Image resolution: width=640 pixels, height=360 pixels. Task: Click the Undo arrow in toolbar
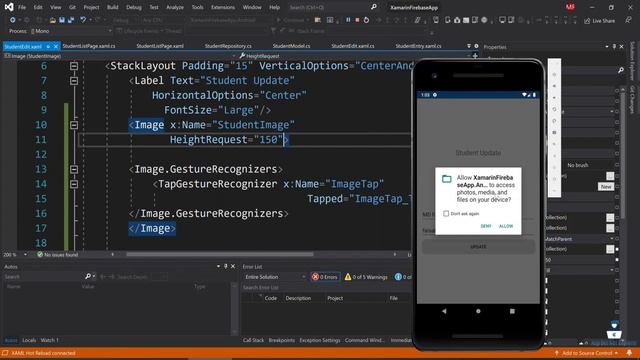(x=83, y=20)
